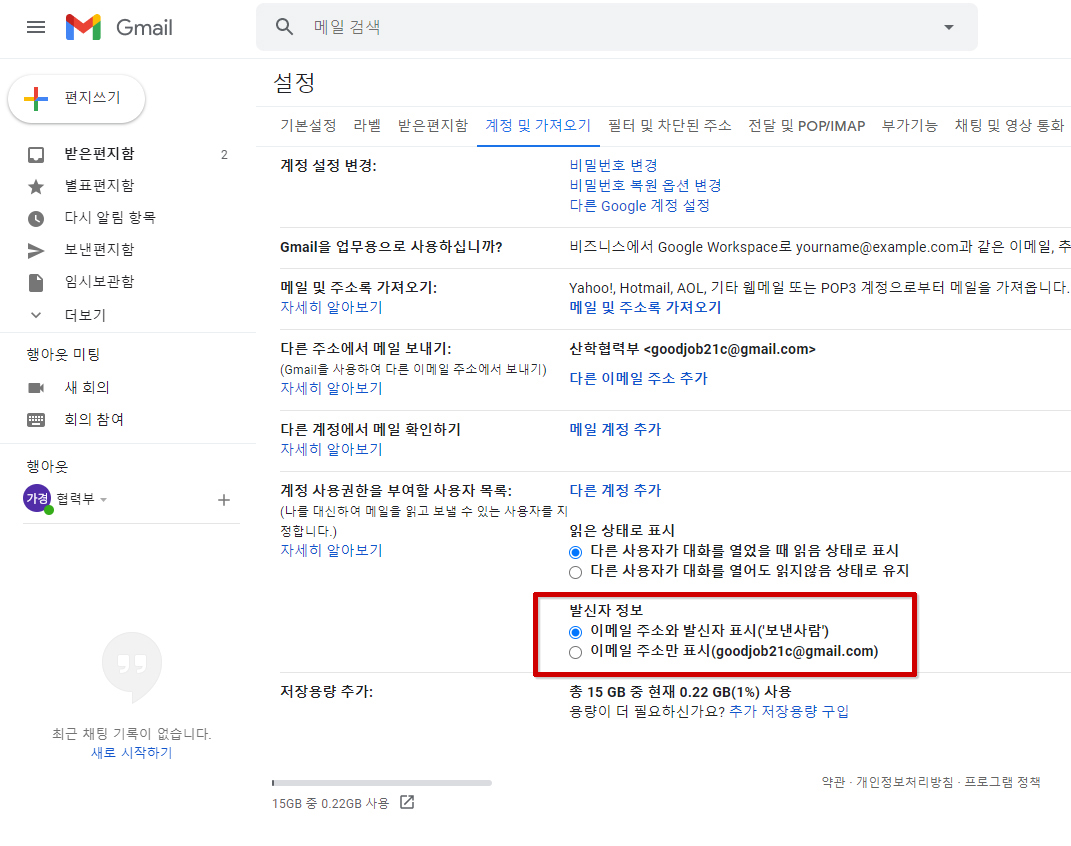This screenshot has width=1071, height=846.
Task: Click 다른 계정 추가 link
Action: (x=615, y=490)
